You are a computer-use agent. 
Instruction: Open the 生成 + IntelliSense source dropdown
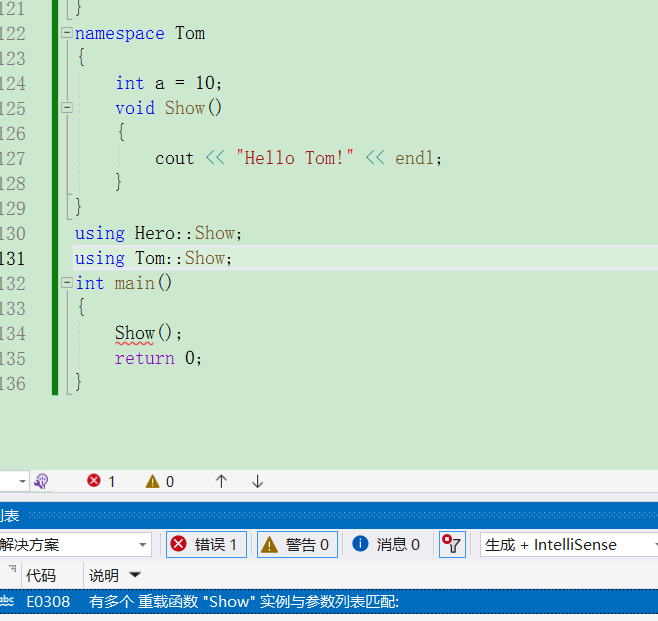569,545
